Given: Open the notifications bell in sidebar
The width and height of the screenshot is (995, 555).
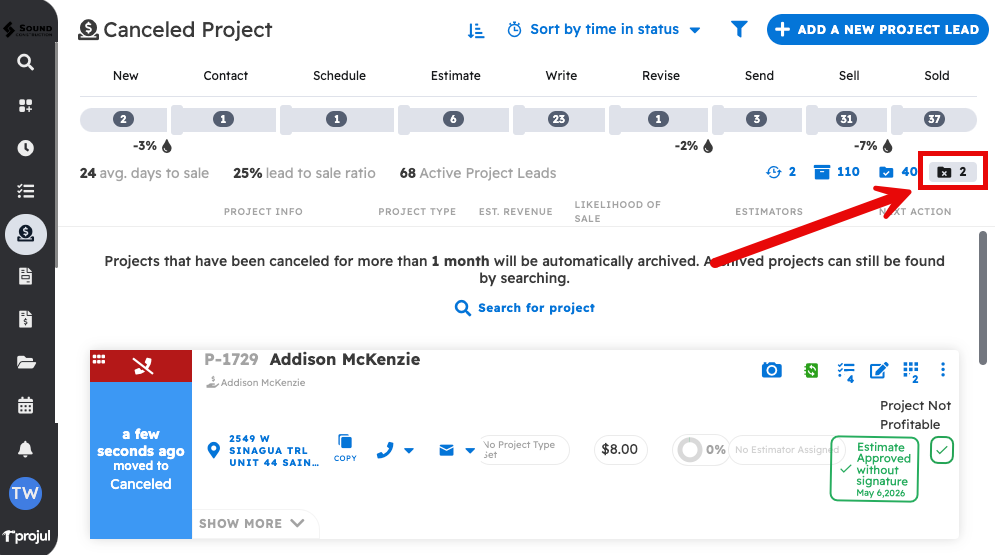Looking at the screenshot, I should (x=26, y=448).
